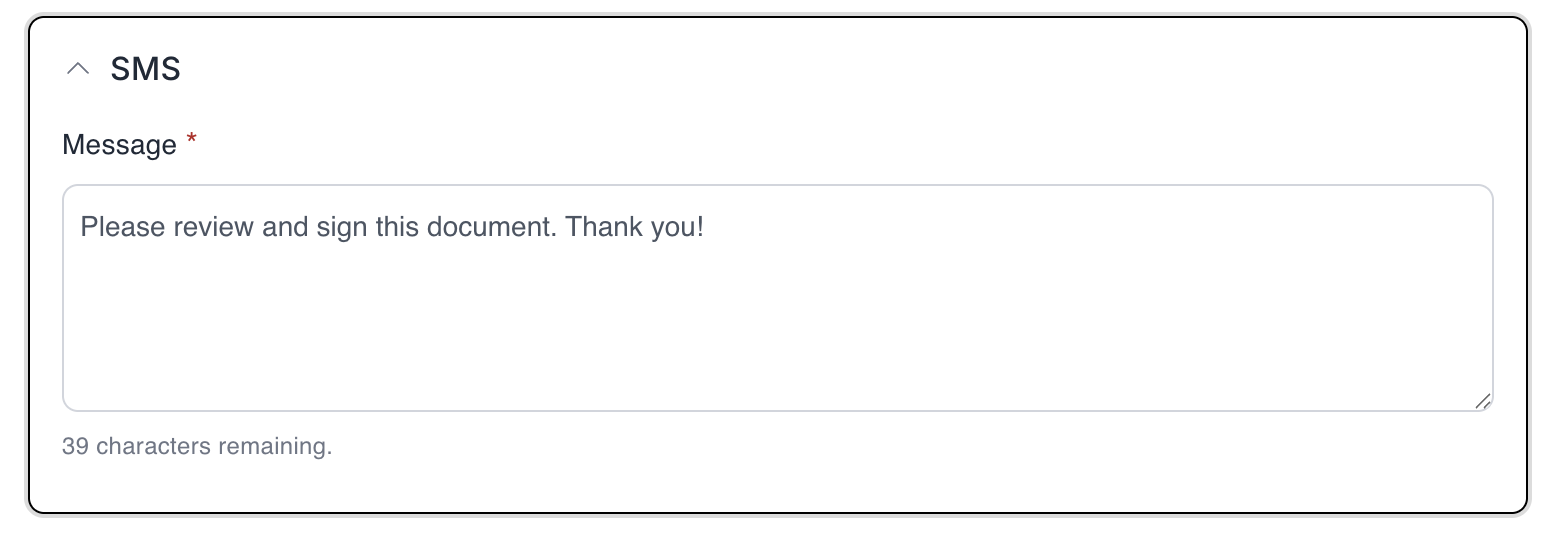Image resolution: width=1546 pixels, height=536 pixels.
Task: Click blank area right of SMS heading
Action: pos(800,69)
